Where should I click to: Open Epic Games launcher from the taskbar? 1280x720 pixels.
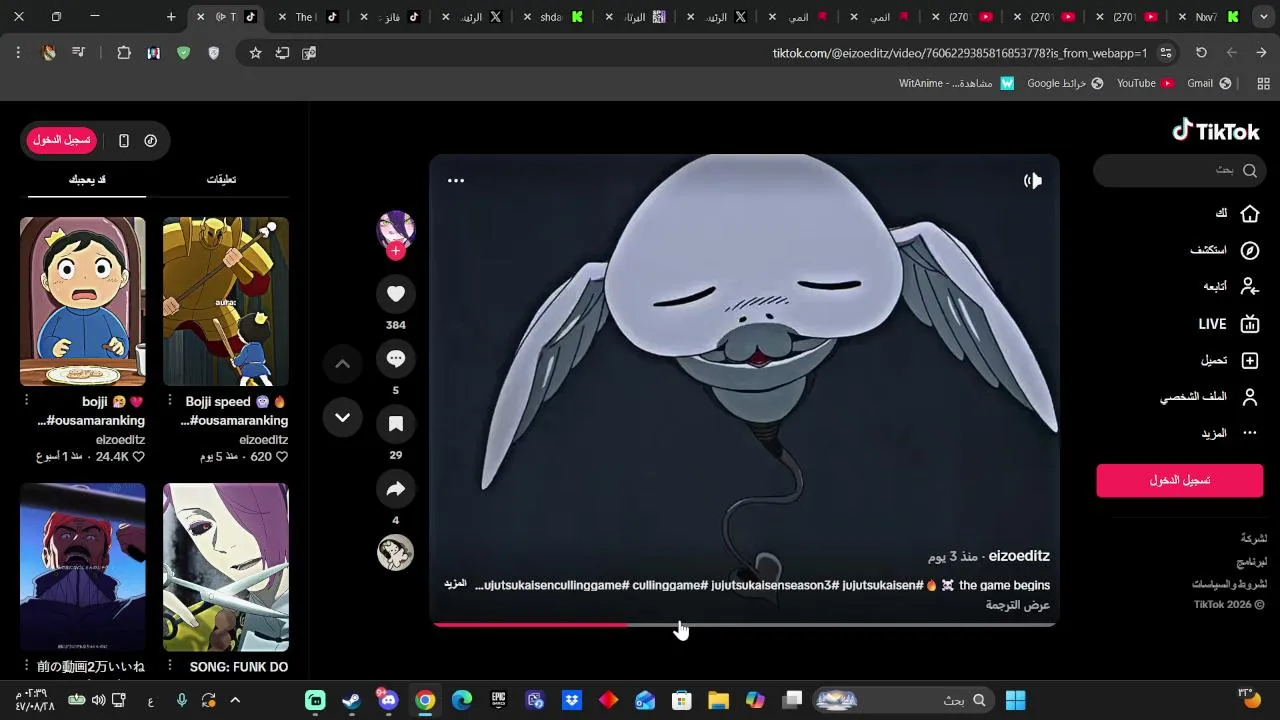click(498, 700)
